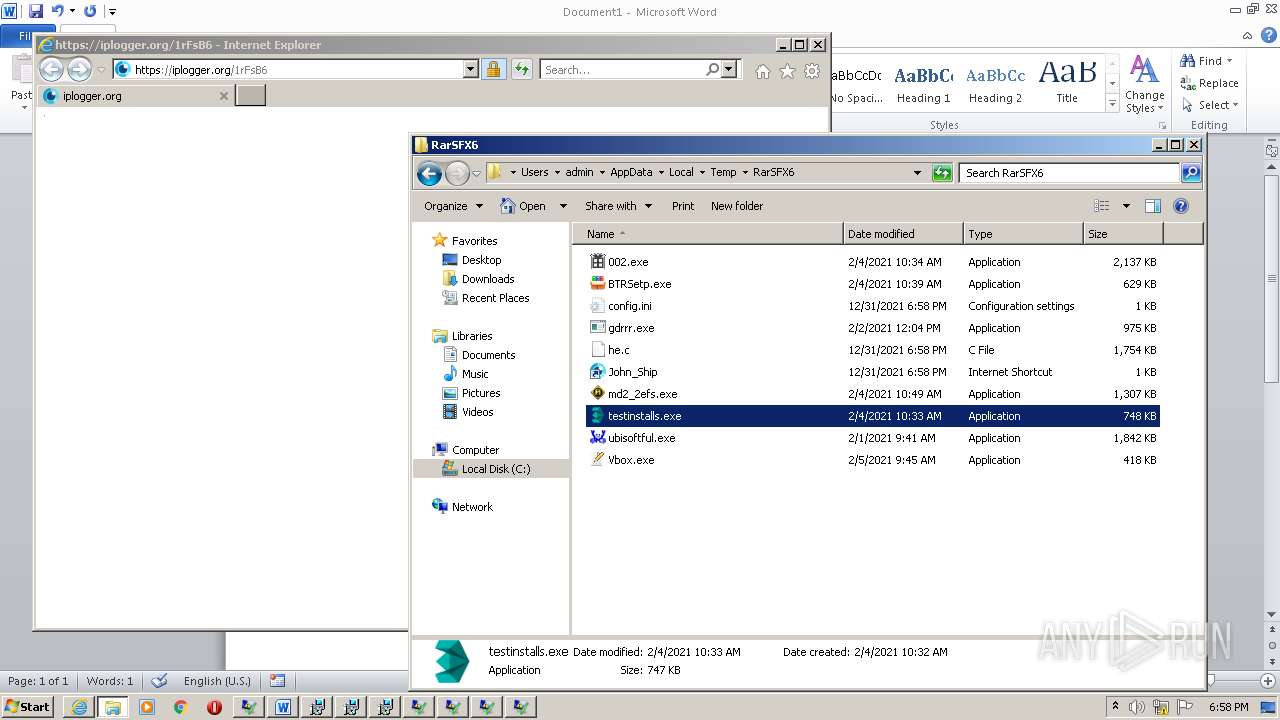
Task: Click the Search RarSFX6 box
Action: click(x=1069, y=173)
